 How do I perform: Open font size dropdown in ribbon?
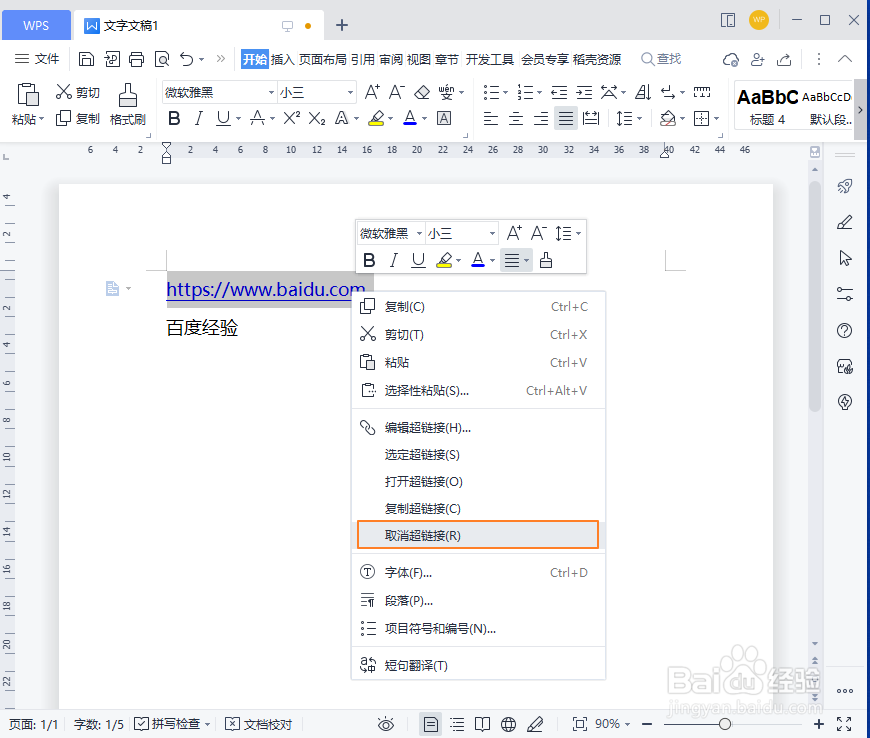coord(350,92)
